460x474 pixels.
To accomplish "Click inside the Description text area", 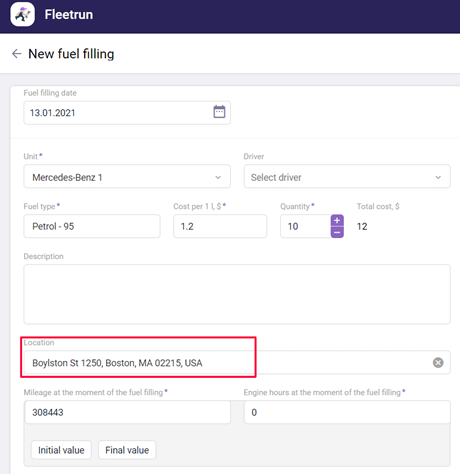I will [x=237, y=294].
